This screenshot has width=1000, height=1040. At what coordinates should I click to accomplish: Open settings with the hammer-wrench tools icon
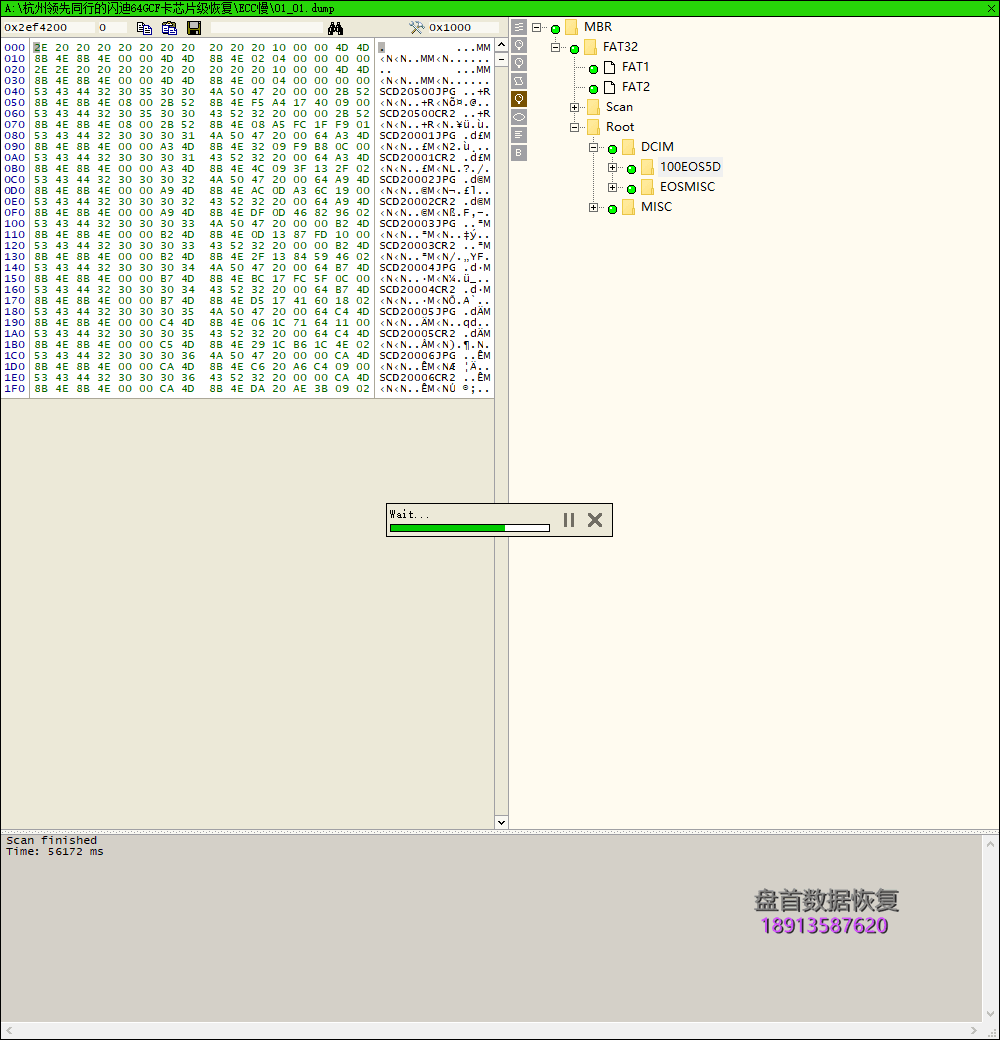pos(416,27)
